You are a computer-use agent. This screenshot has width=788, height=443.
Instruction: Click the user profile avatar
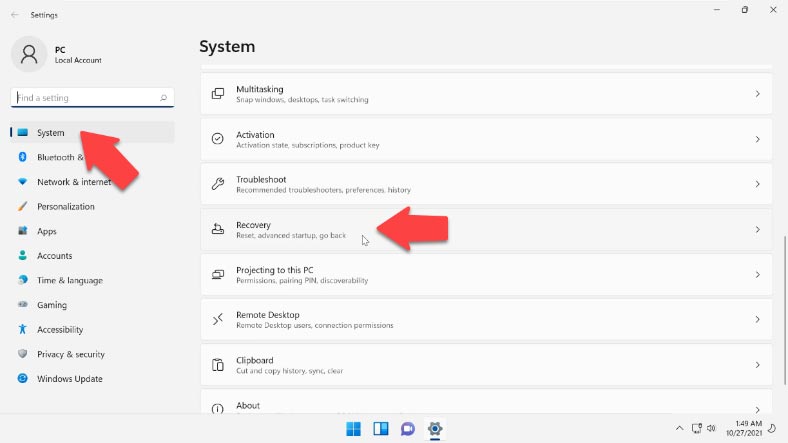point(29,54)
